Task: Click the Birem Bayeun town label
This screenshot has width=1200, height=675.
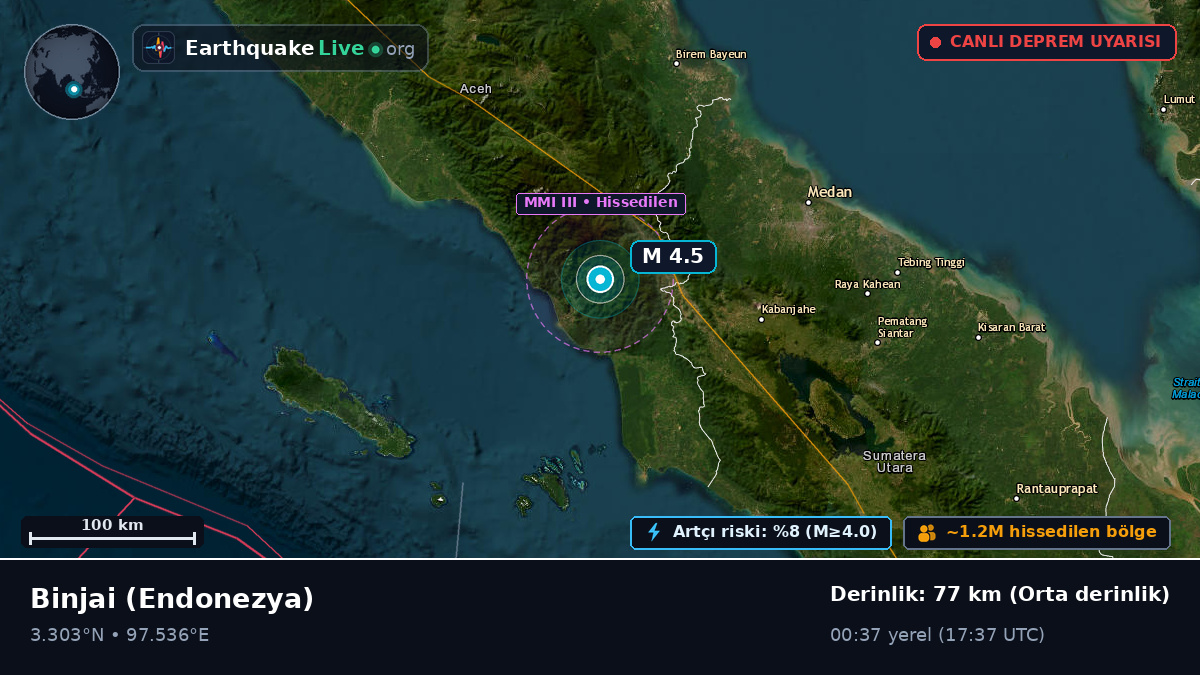Action: 711,54
